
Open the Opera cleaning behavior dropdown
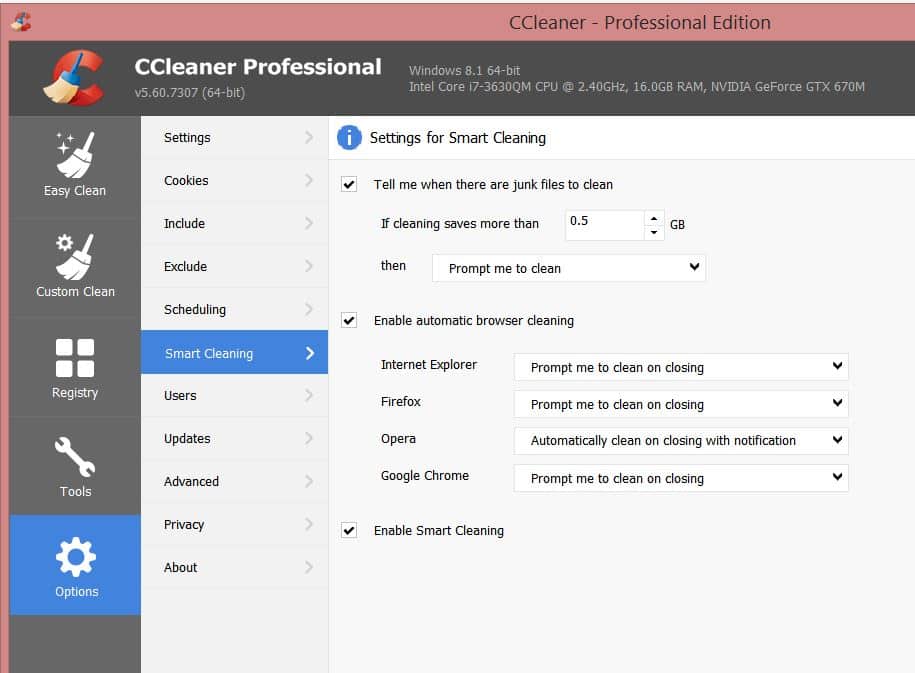[680, 441]
